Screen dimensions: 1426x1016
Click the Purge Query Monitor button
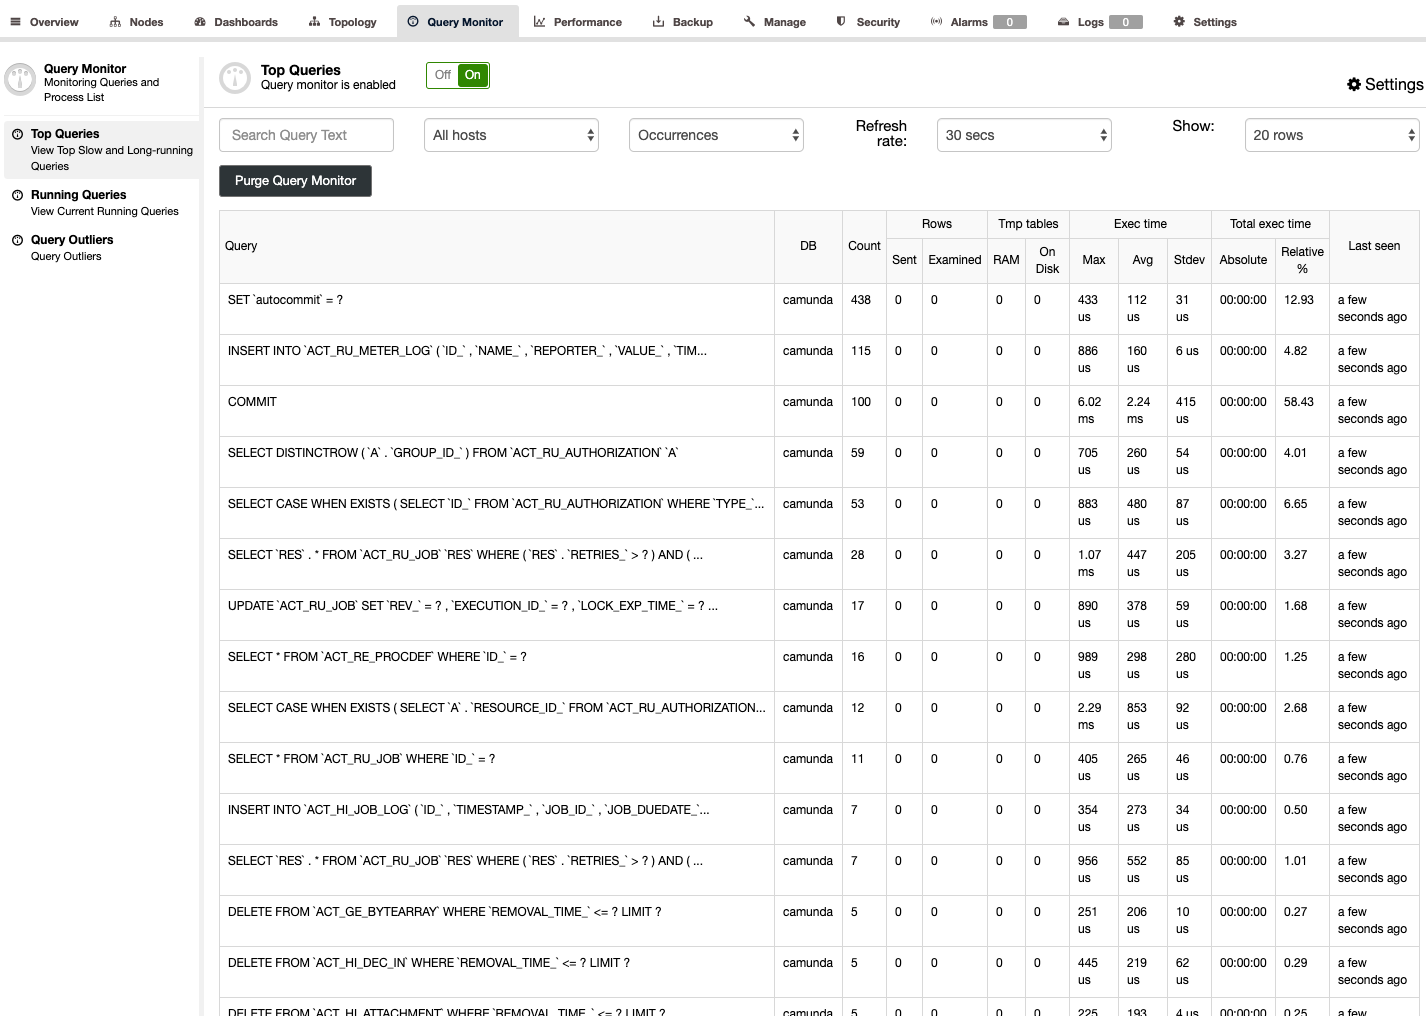pos(295,181)
